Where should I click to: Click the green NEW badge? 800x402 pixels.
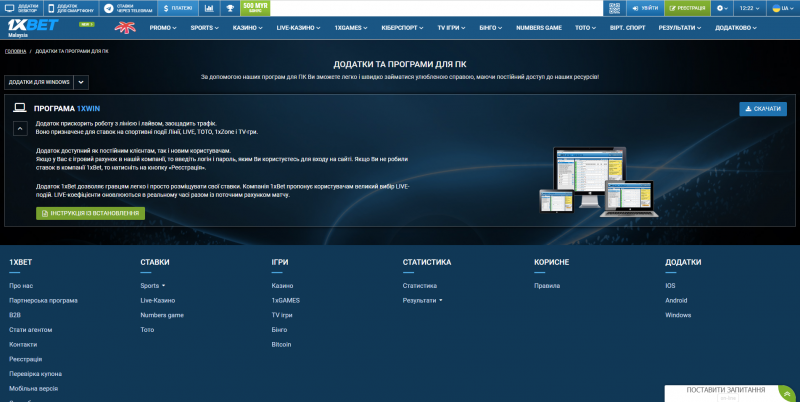pos(87,24)
